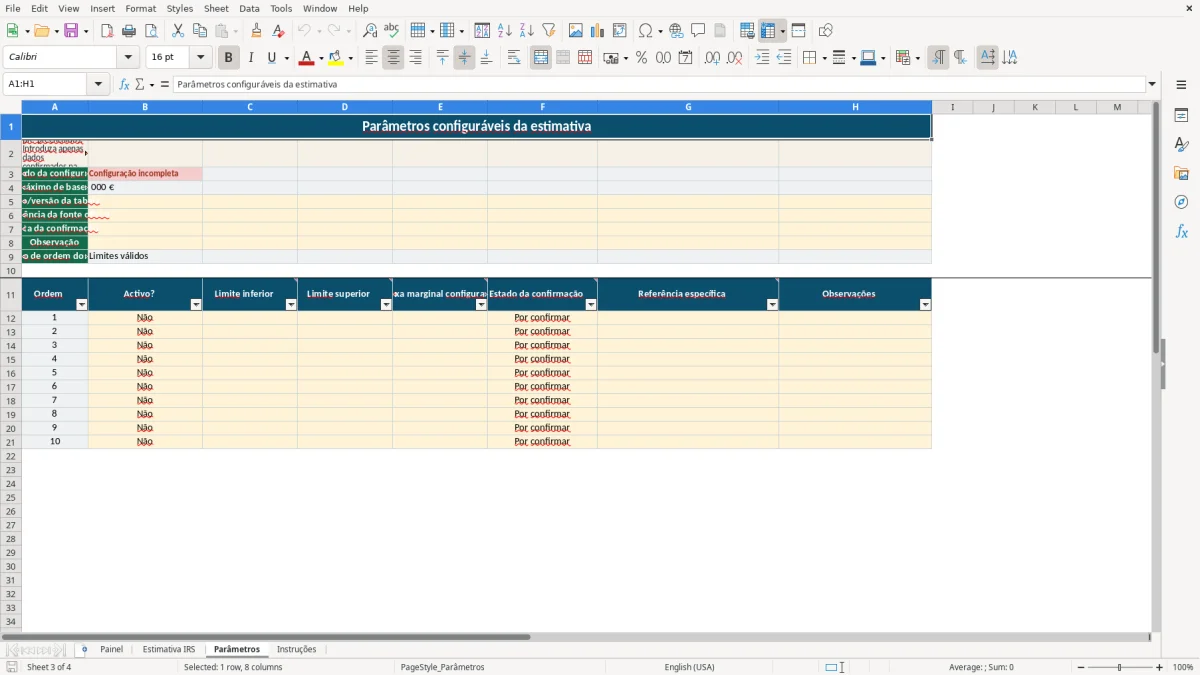The width and height of the screenshot is (1200, 675).
Task: Click the Sort Ascending icon
Action: pos(505,31)
